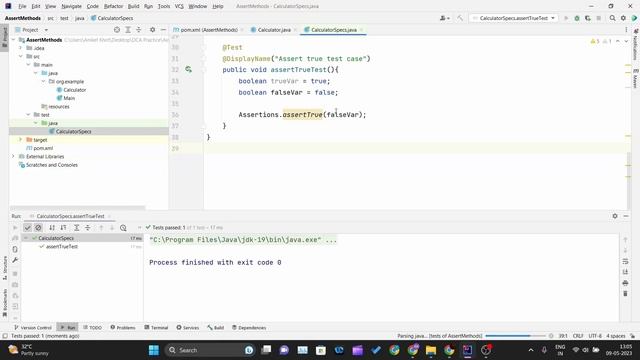Viewport: 640px width, 360px height.
Task: Open the File menu
Action: pyautogui.click(x=22, y=6)
